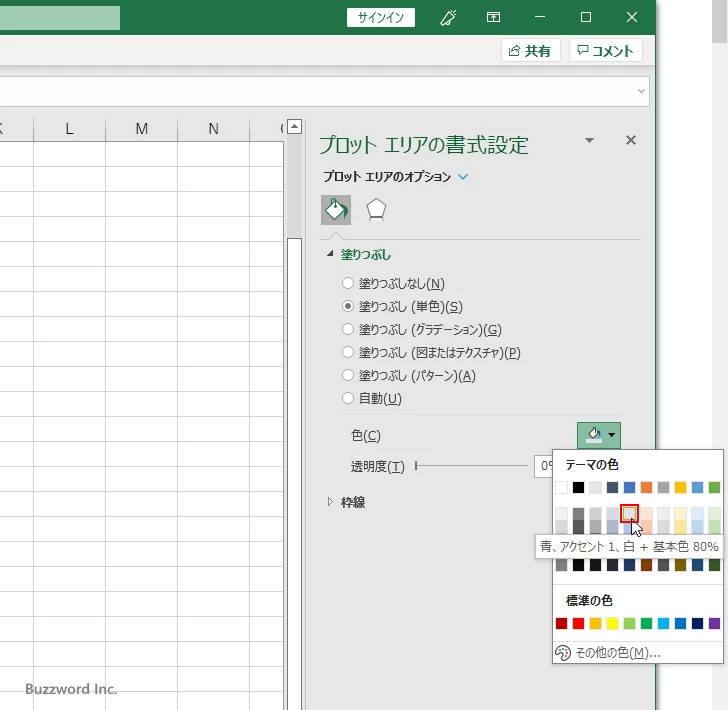Select 'No fill' (塗りつぶしなし) radio button
Image resolution: width=728 pixels, height=710 pixels.
[x=348, y=283]
